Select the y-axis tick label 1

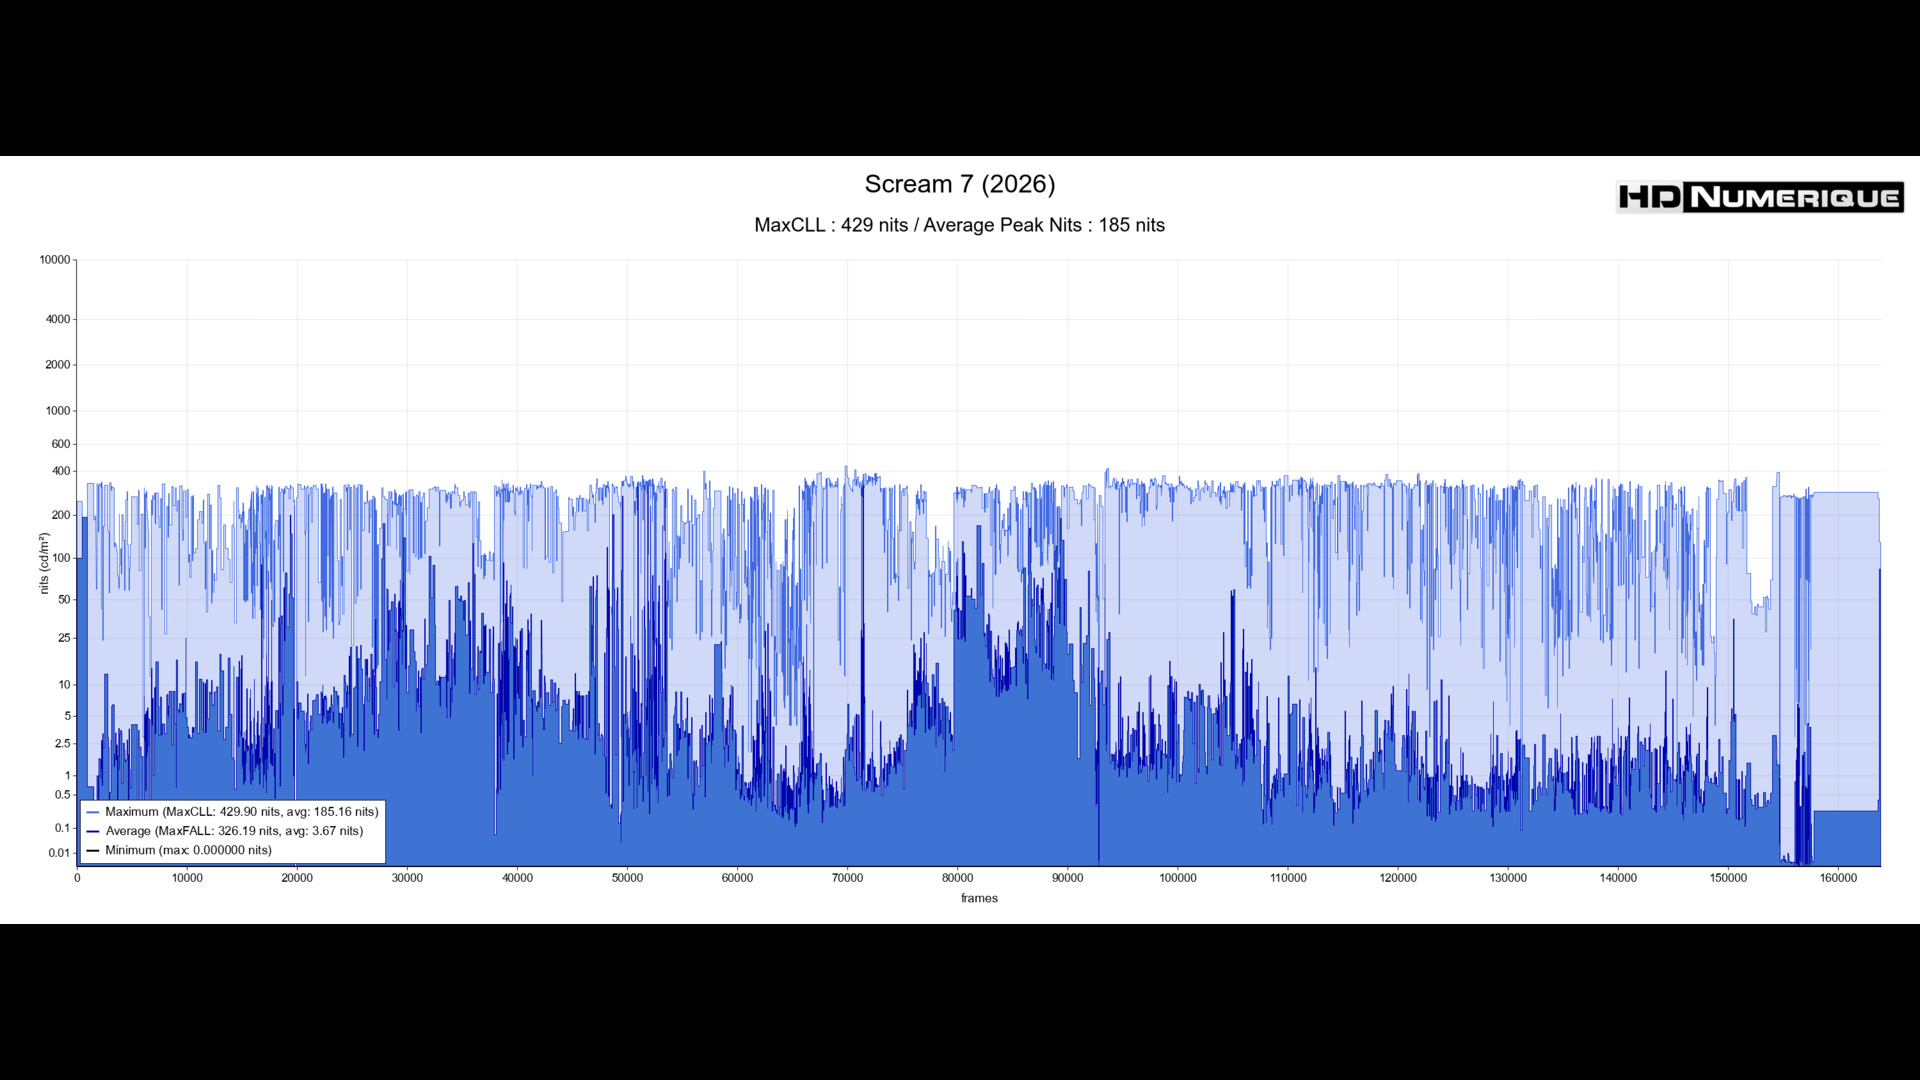[68, 776]
